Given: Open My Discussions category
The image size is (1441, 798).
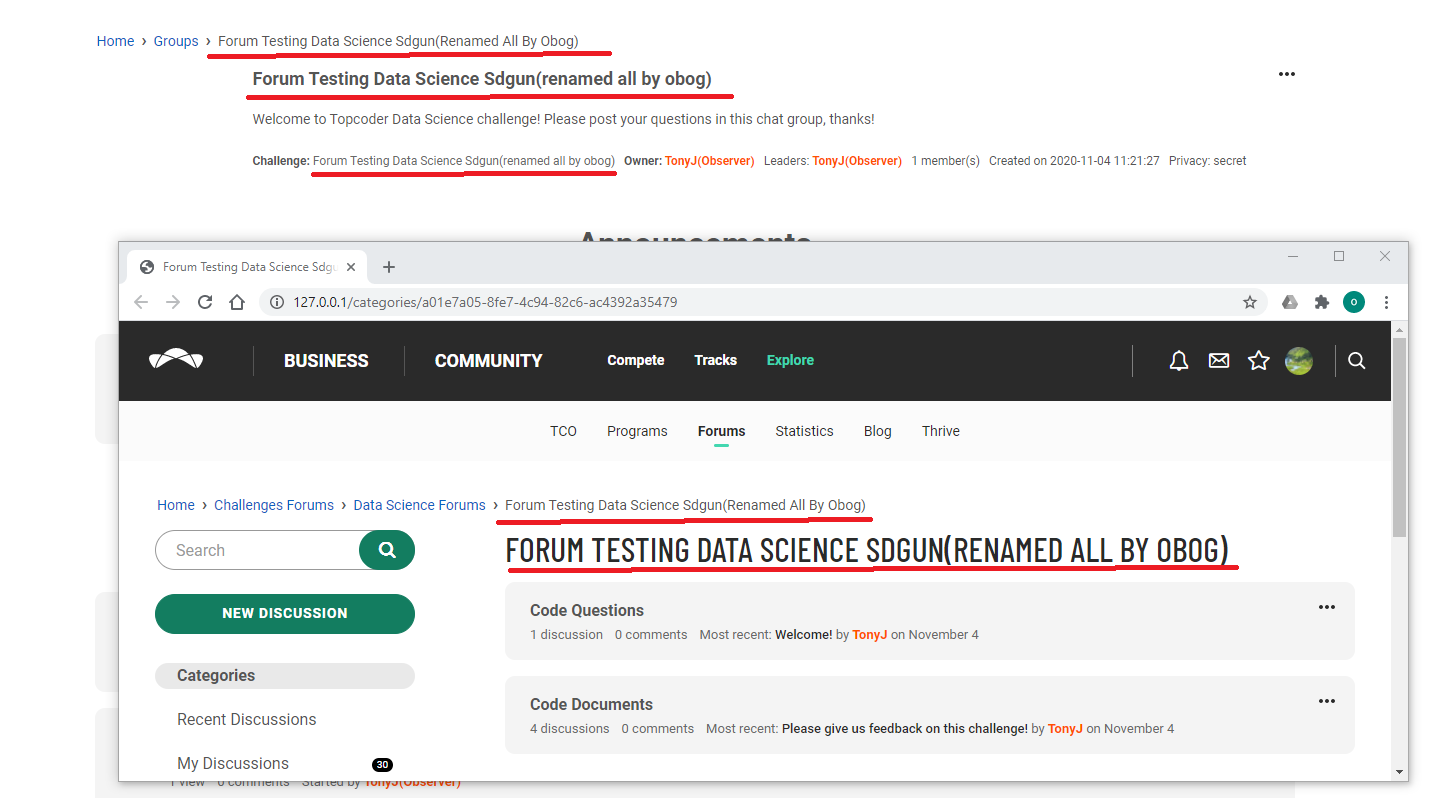Looking at the screenshot, I should coord(233,763).
